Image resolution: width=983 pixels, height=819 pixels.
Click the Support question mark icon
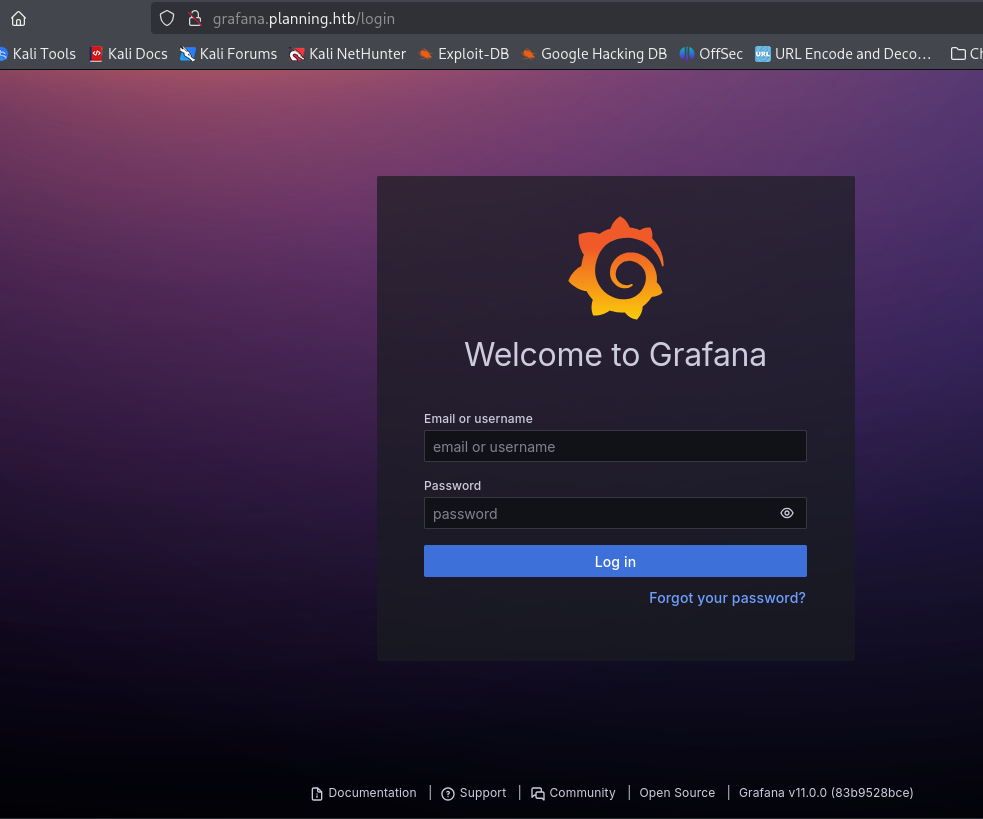(x=448, y=794)
